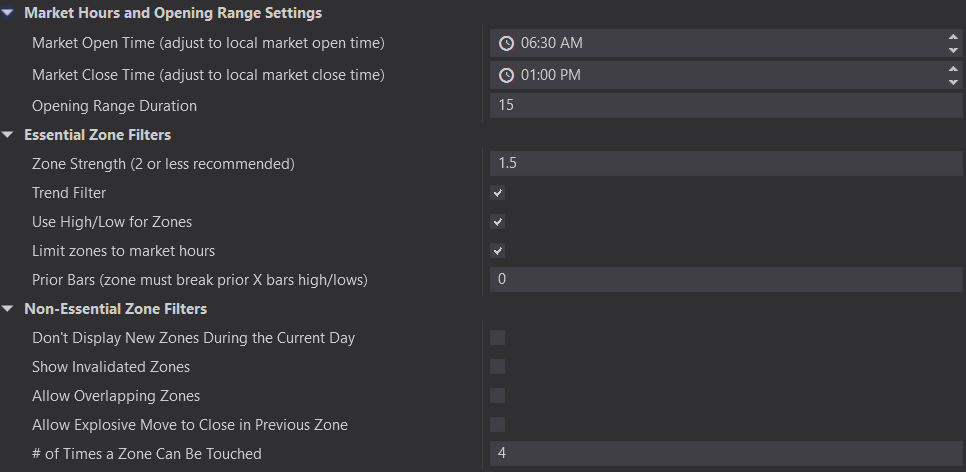Click clock icon in Market Close Time field

[x=506, y=75]
